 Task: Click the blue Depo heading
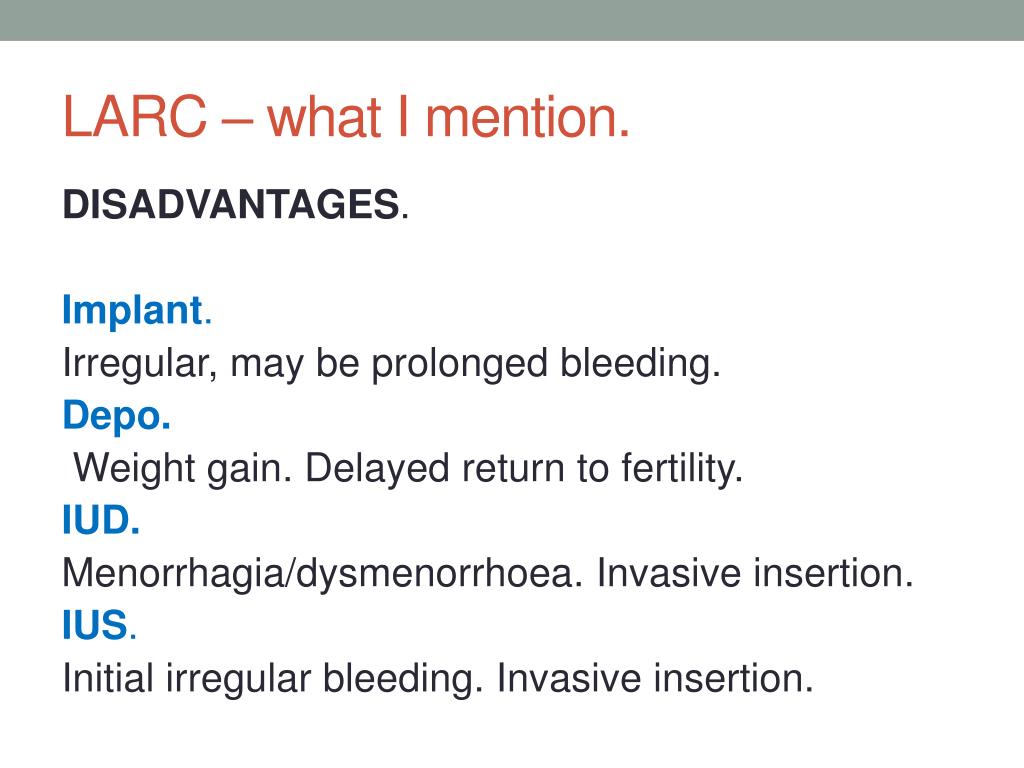(116, 417)
